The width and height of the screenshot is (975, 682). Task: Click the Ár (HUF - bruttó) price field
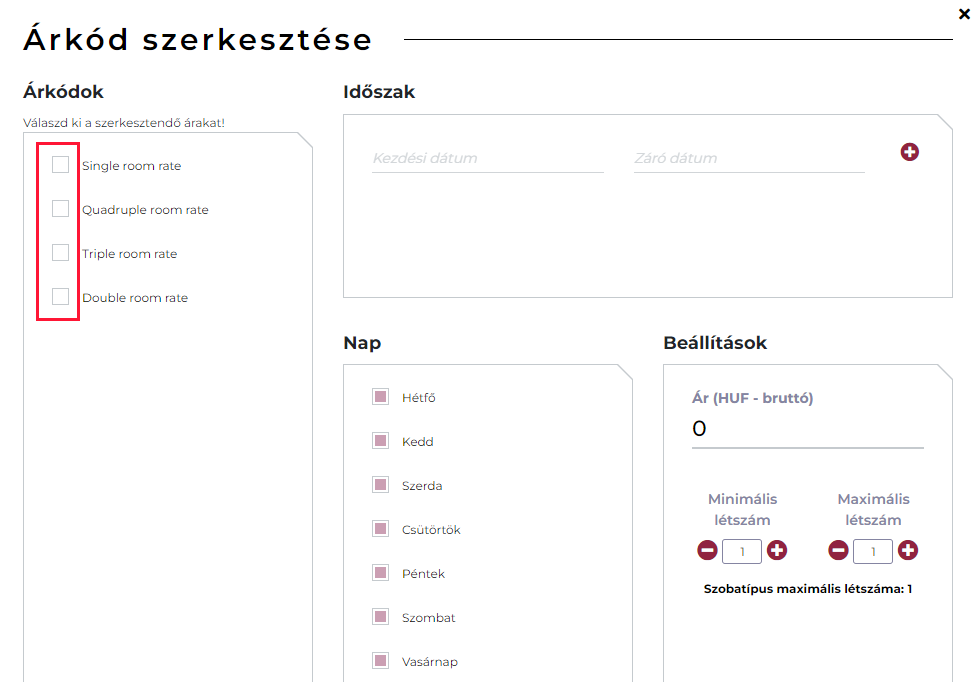[x=807, y=429]
